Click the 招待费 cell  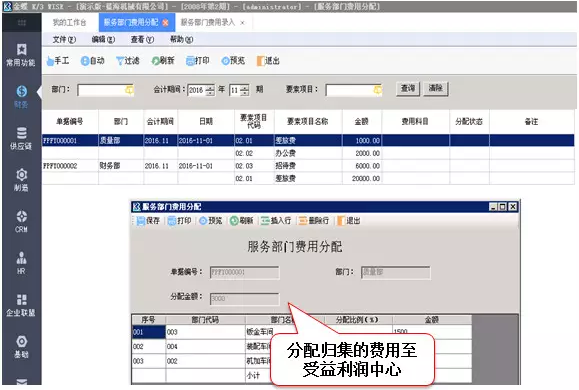click(308, 166)
